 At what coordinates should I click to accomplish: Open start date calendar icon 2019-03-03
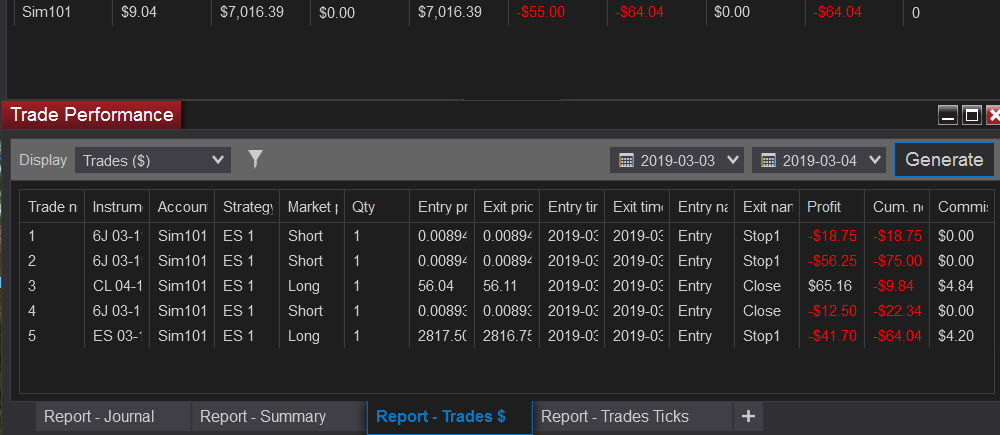626,160
